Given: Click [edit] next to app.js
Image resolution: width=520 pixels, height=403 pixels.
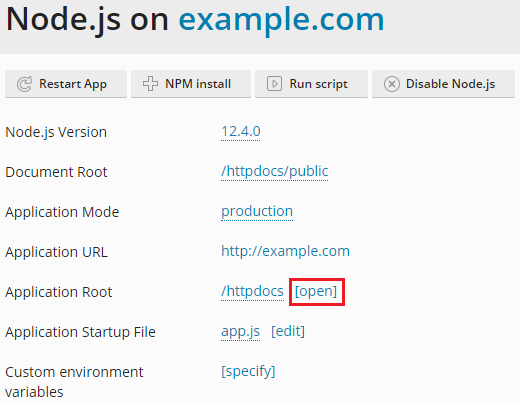Looking at the screenshot, I should point(288,331).
